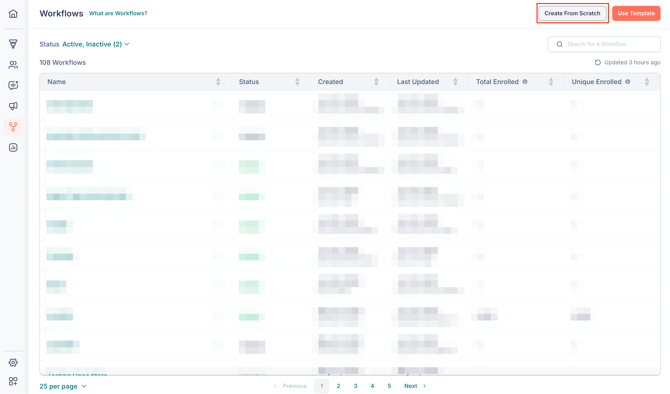The width and height of the screenshot is (670, 394).
Task: Open the apps grid icon at sidebar bottom
Action: click(x=13, y=381)
